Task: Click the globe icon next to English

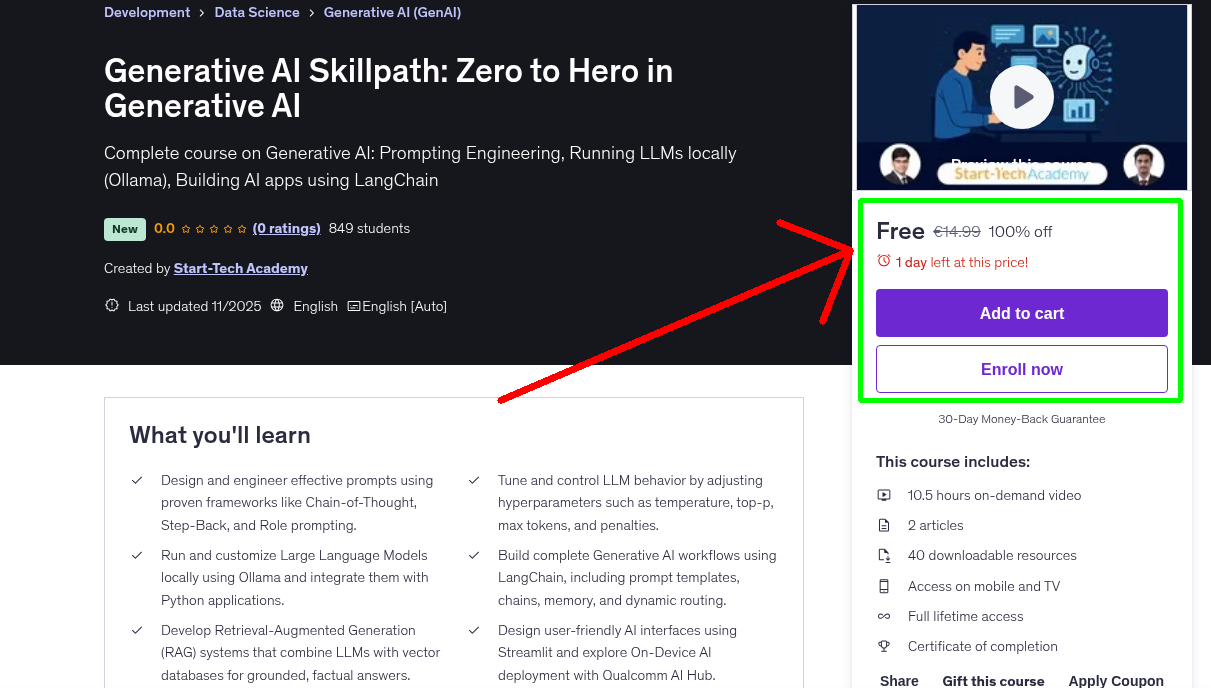Action: 277,306
